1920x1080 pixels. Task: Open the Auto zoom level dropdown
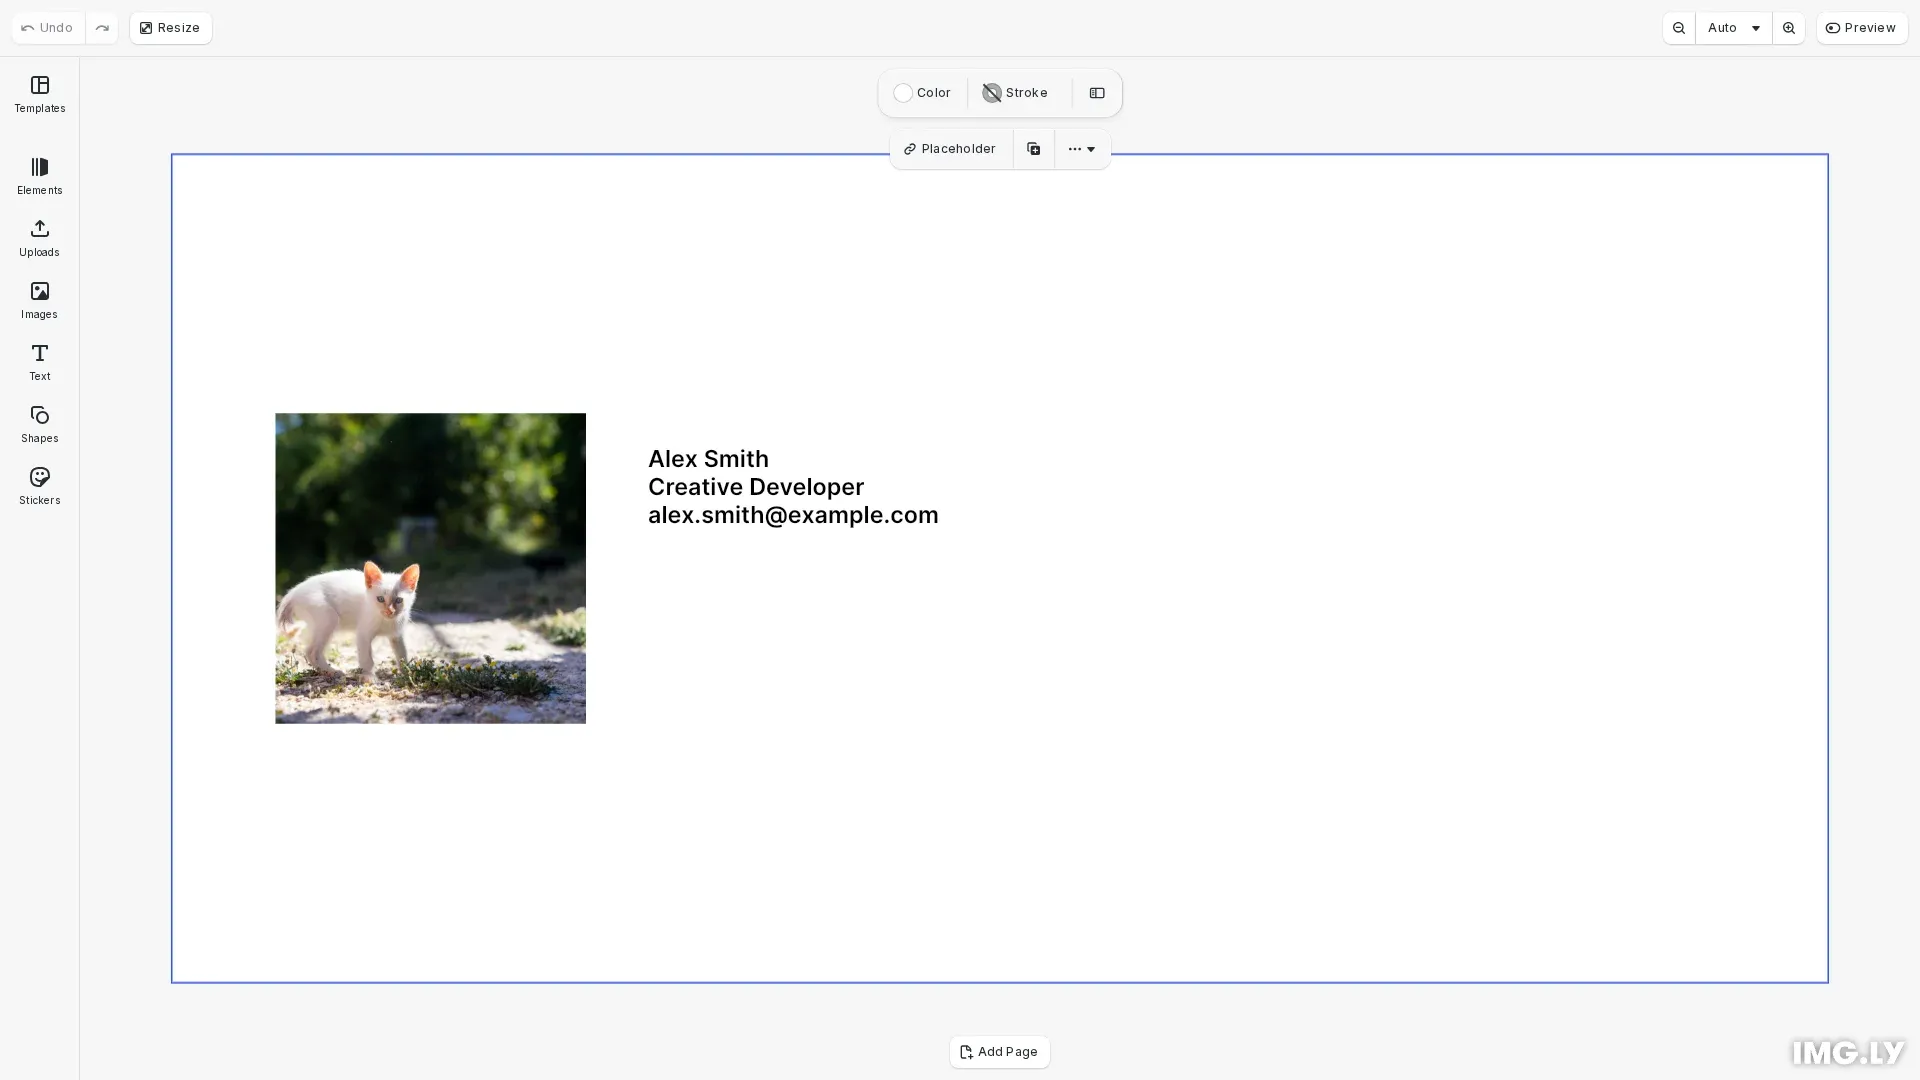click(1732, 28)
